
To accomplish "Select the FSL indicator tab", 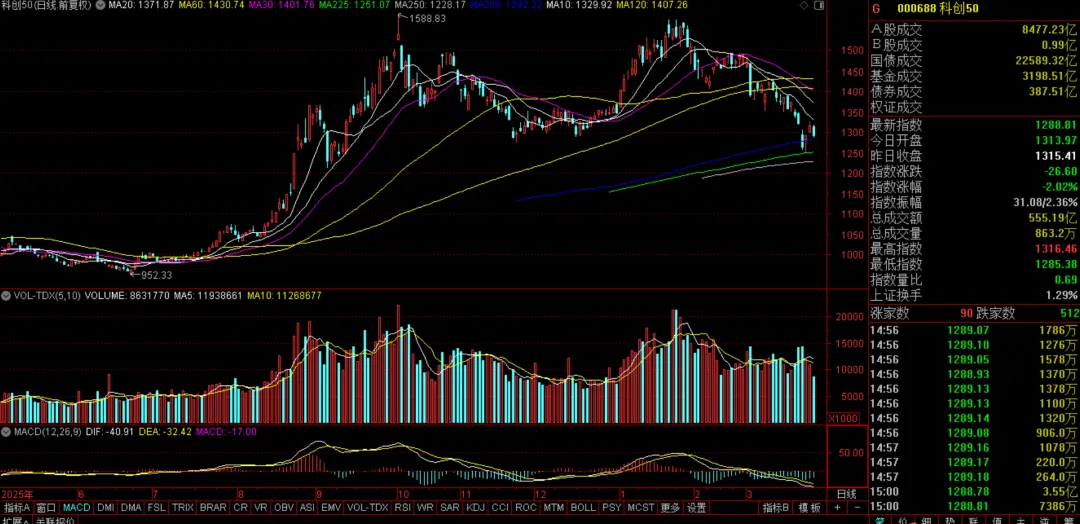I will pyautogui.click(x=157, y=507).
